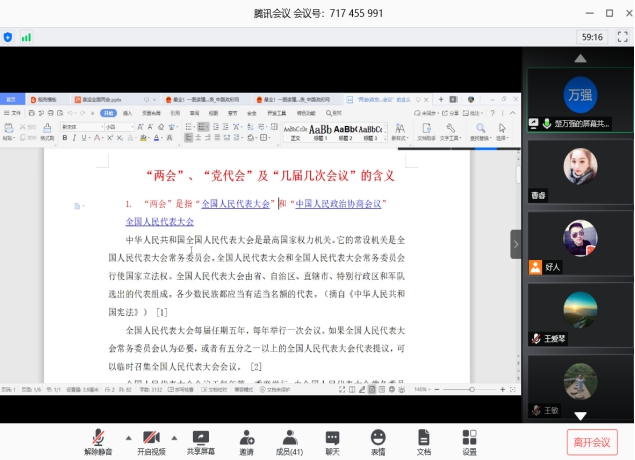Open the 表情 emoji reactions
This screenshot has height=460, width=635.
click(x=378, y=441)
